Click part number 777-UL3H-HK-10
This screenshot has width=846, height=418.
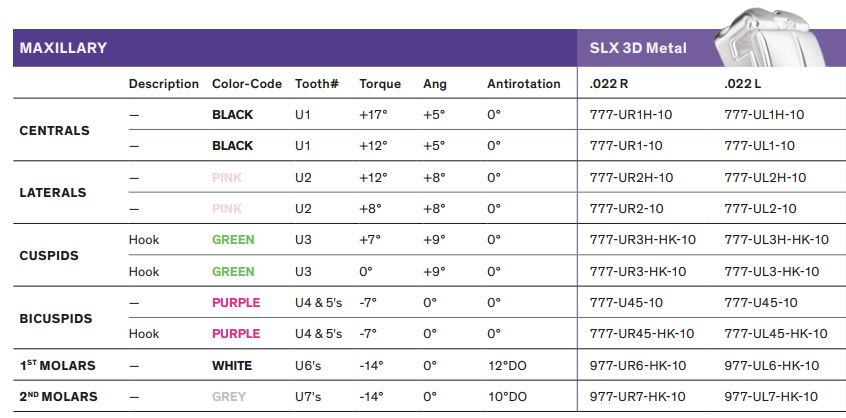click(776, 240)
